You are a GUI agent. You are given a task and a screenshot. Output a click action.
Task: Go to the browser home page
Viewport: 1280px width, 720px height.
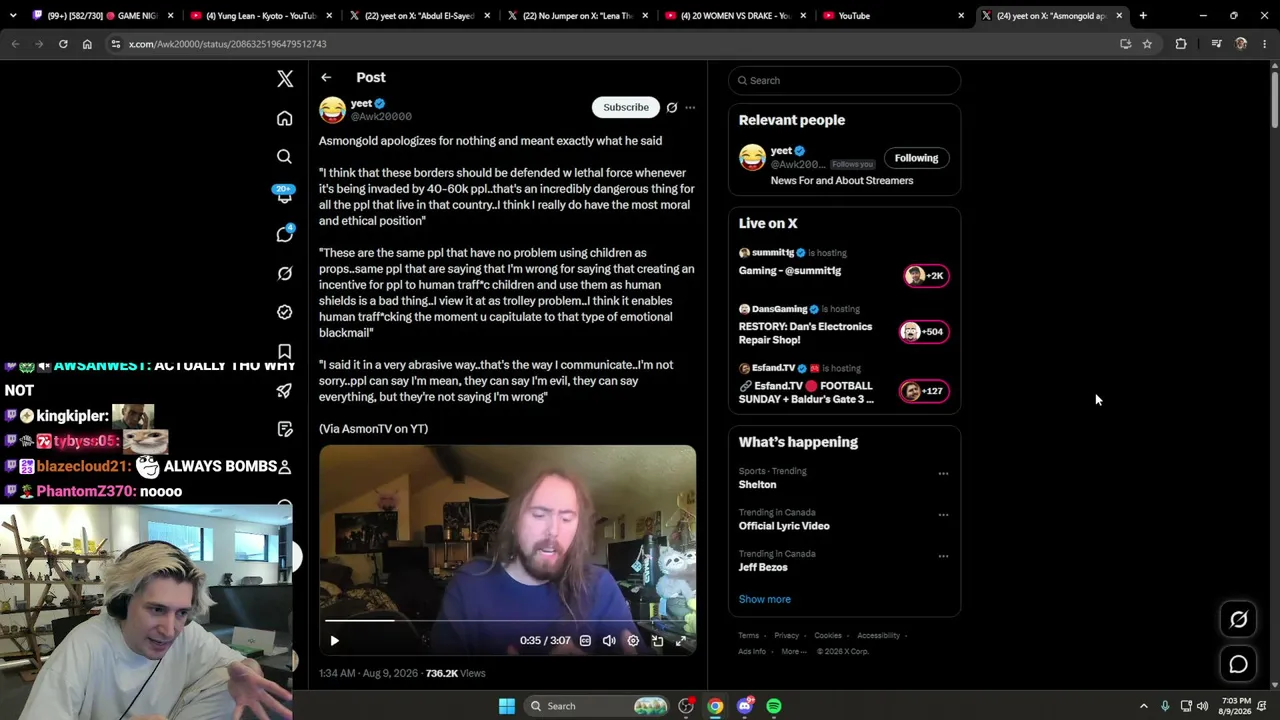[x=87, y=44]
